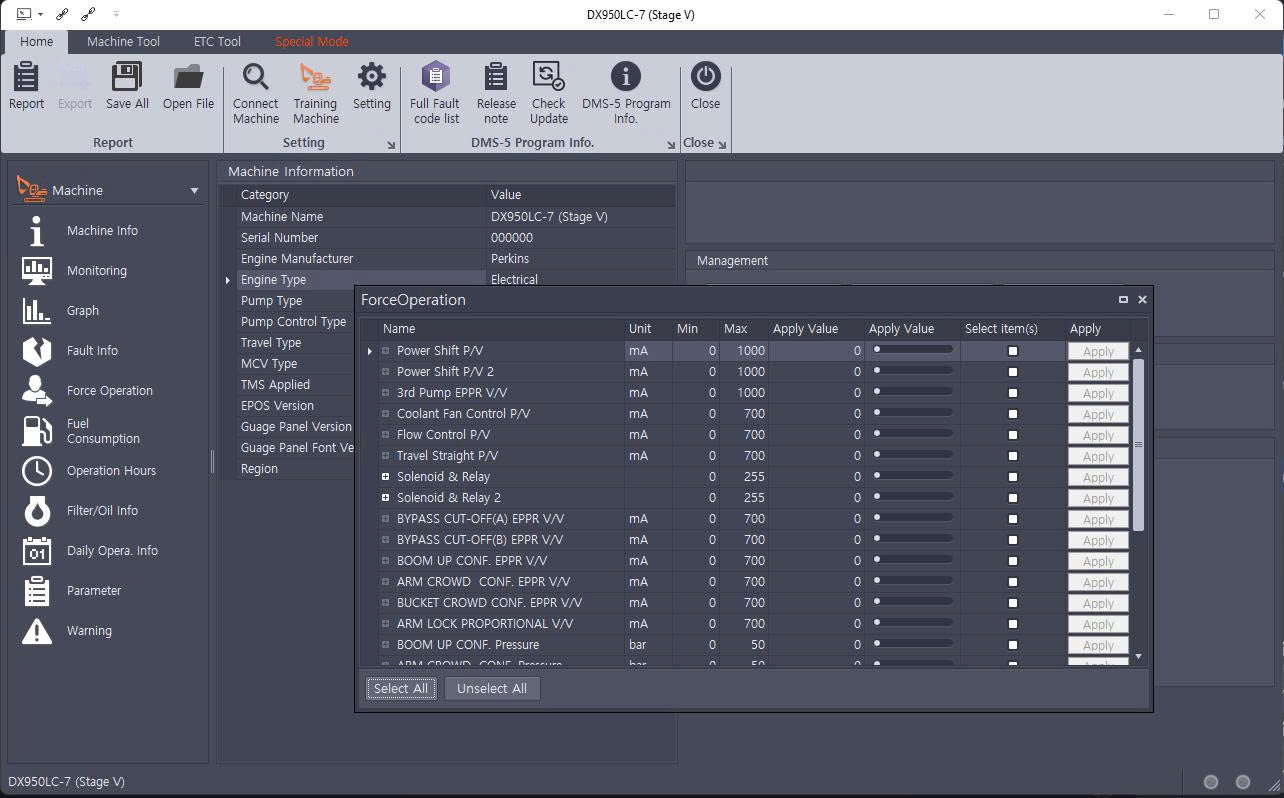The image size is (1284, 798).
Task: Check the Select item row for Coolant Fan Control P/V
Action: (x=1013, y=413)
